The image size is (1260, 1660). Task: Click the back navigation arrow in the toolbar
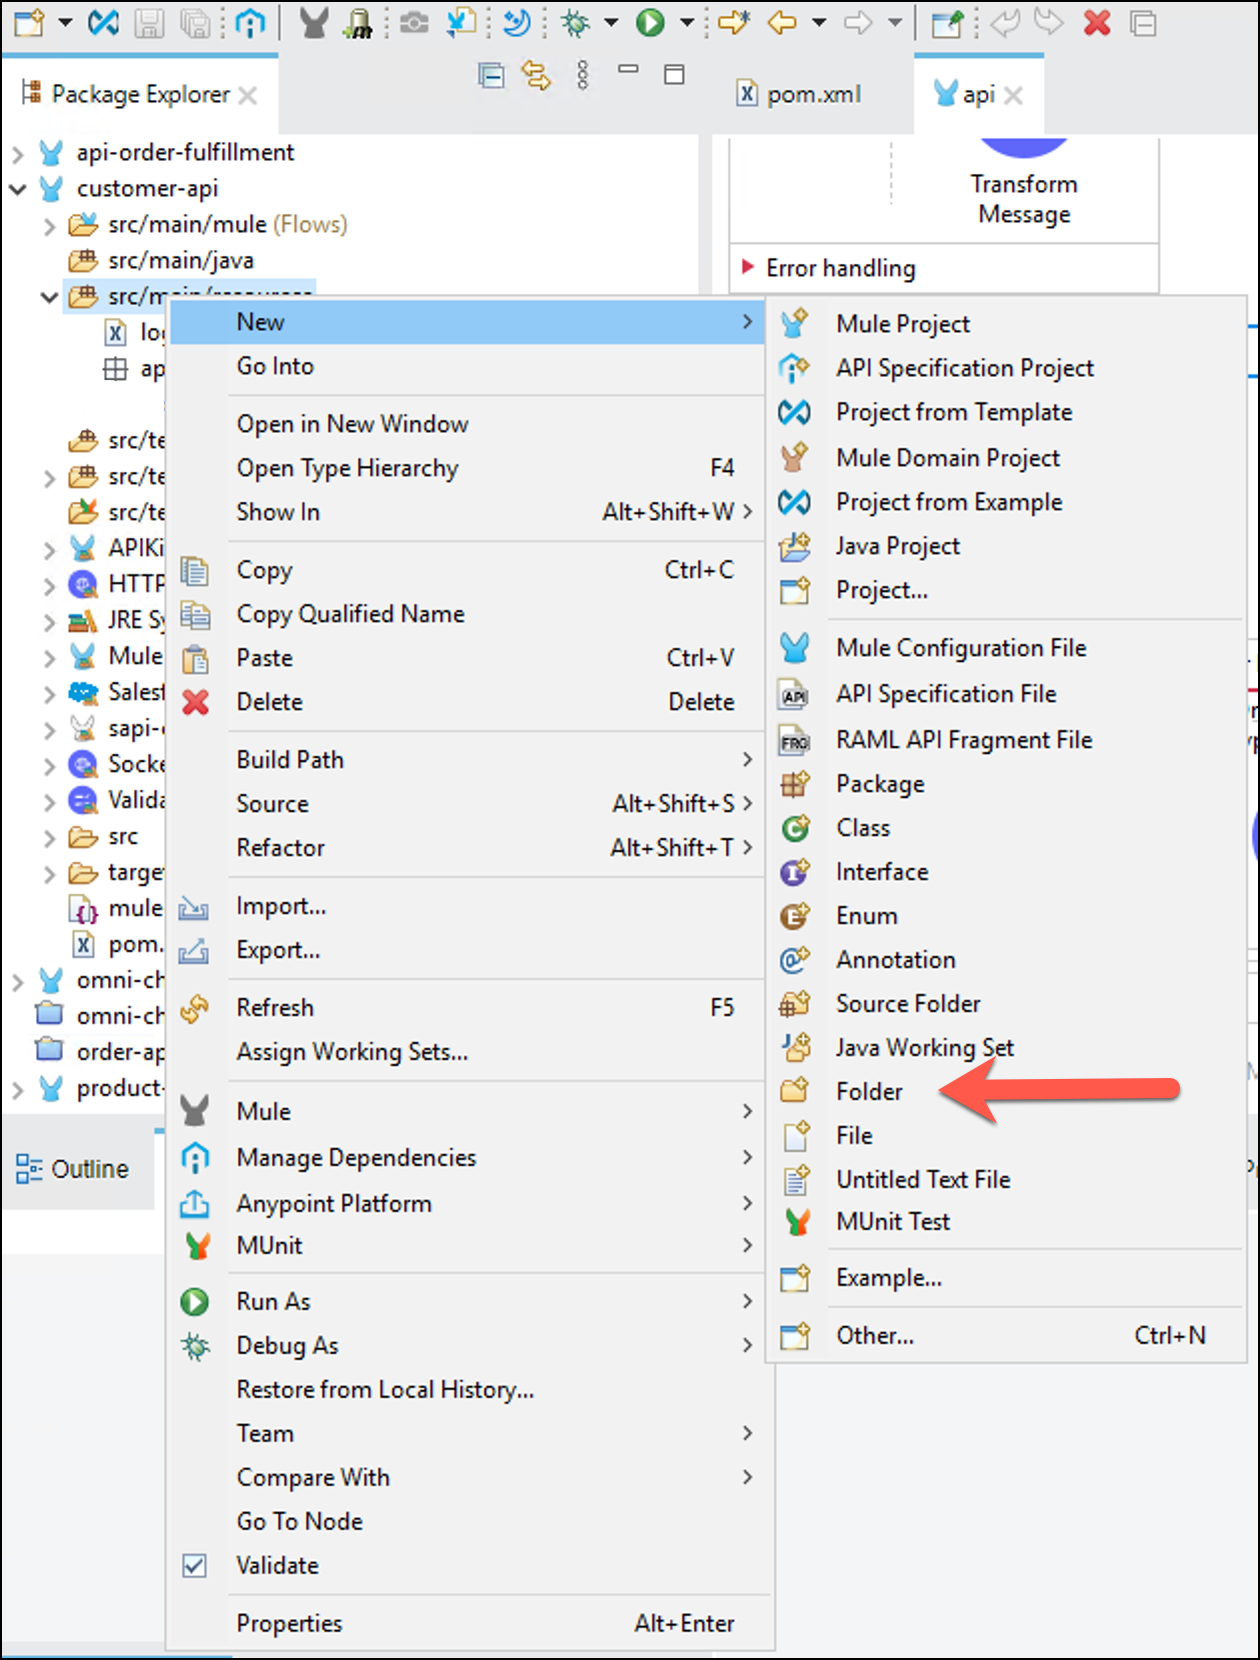tap(782, 22)
